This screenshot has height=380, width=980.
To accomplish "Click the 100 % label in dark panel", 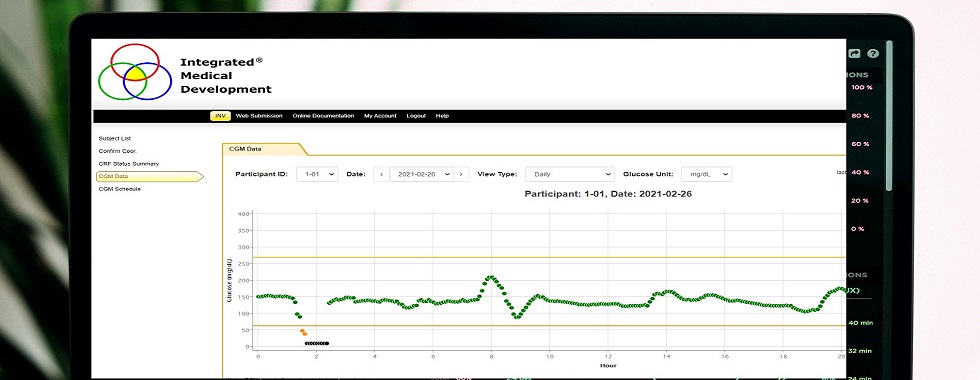I will (x=862, y=88).
